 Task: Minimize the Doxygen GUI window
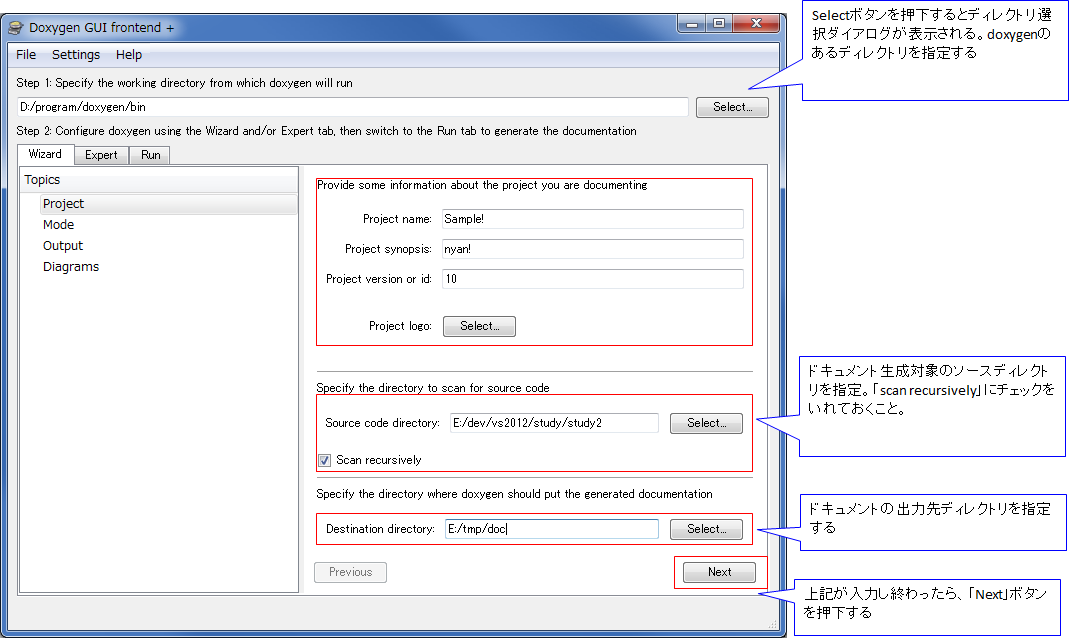click(692, 24)
